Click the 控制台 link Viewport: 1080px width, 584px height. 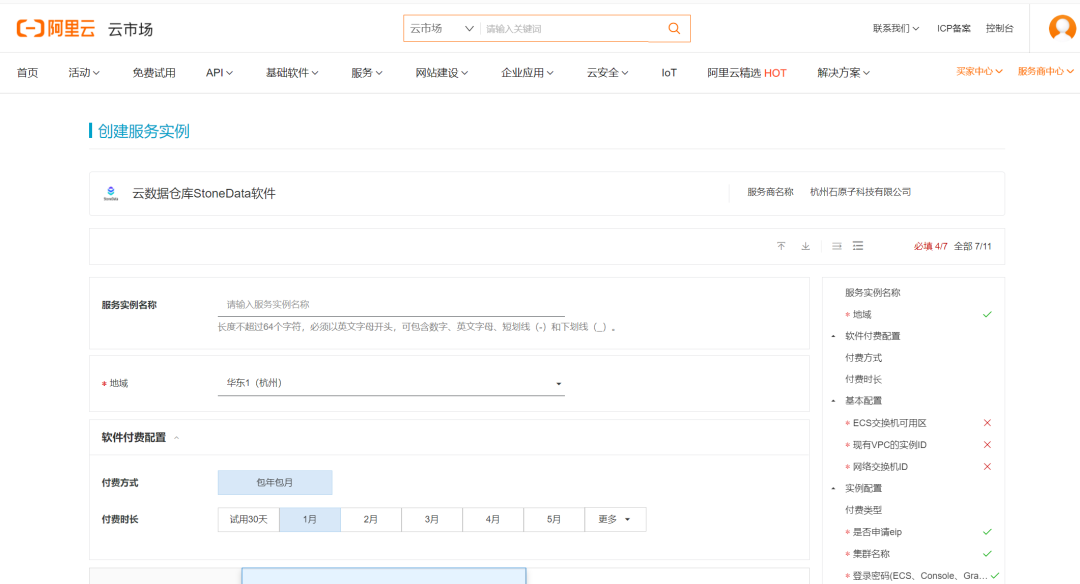coord(999,28)
